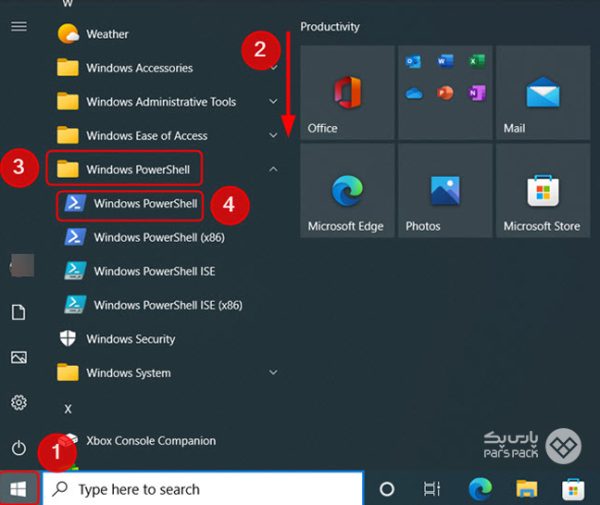Screen dimensions: 600x505
Task: Open Documents icon in Start sidebar
Action: [x=18, y=313]
